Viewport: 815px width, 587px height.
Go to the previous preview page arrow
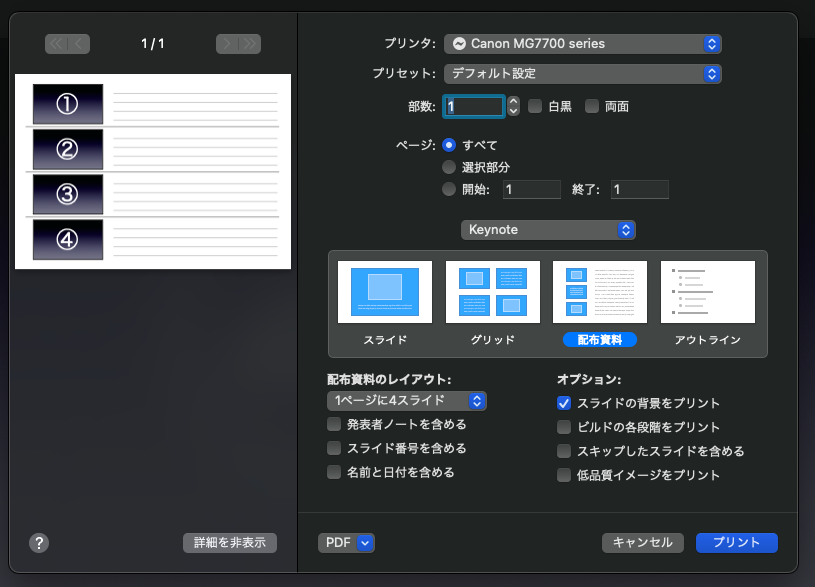coord(67,44)
